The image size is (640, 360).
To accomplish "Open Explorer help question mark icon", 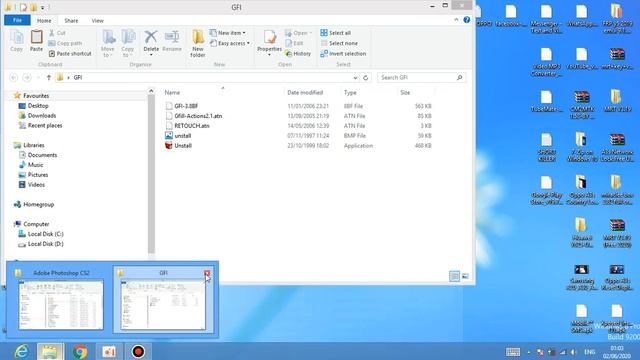I will 467,20.
